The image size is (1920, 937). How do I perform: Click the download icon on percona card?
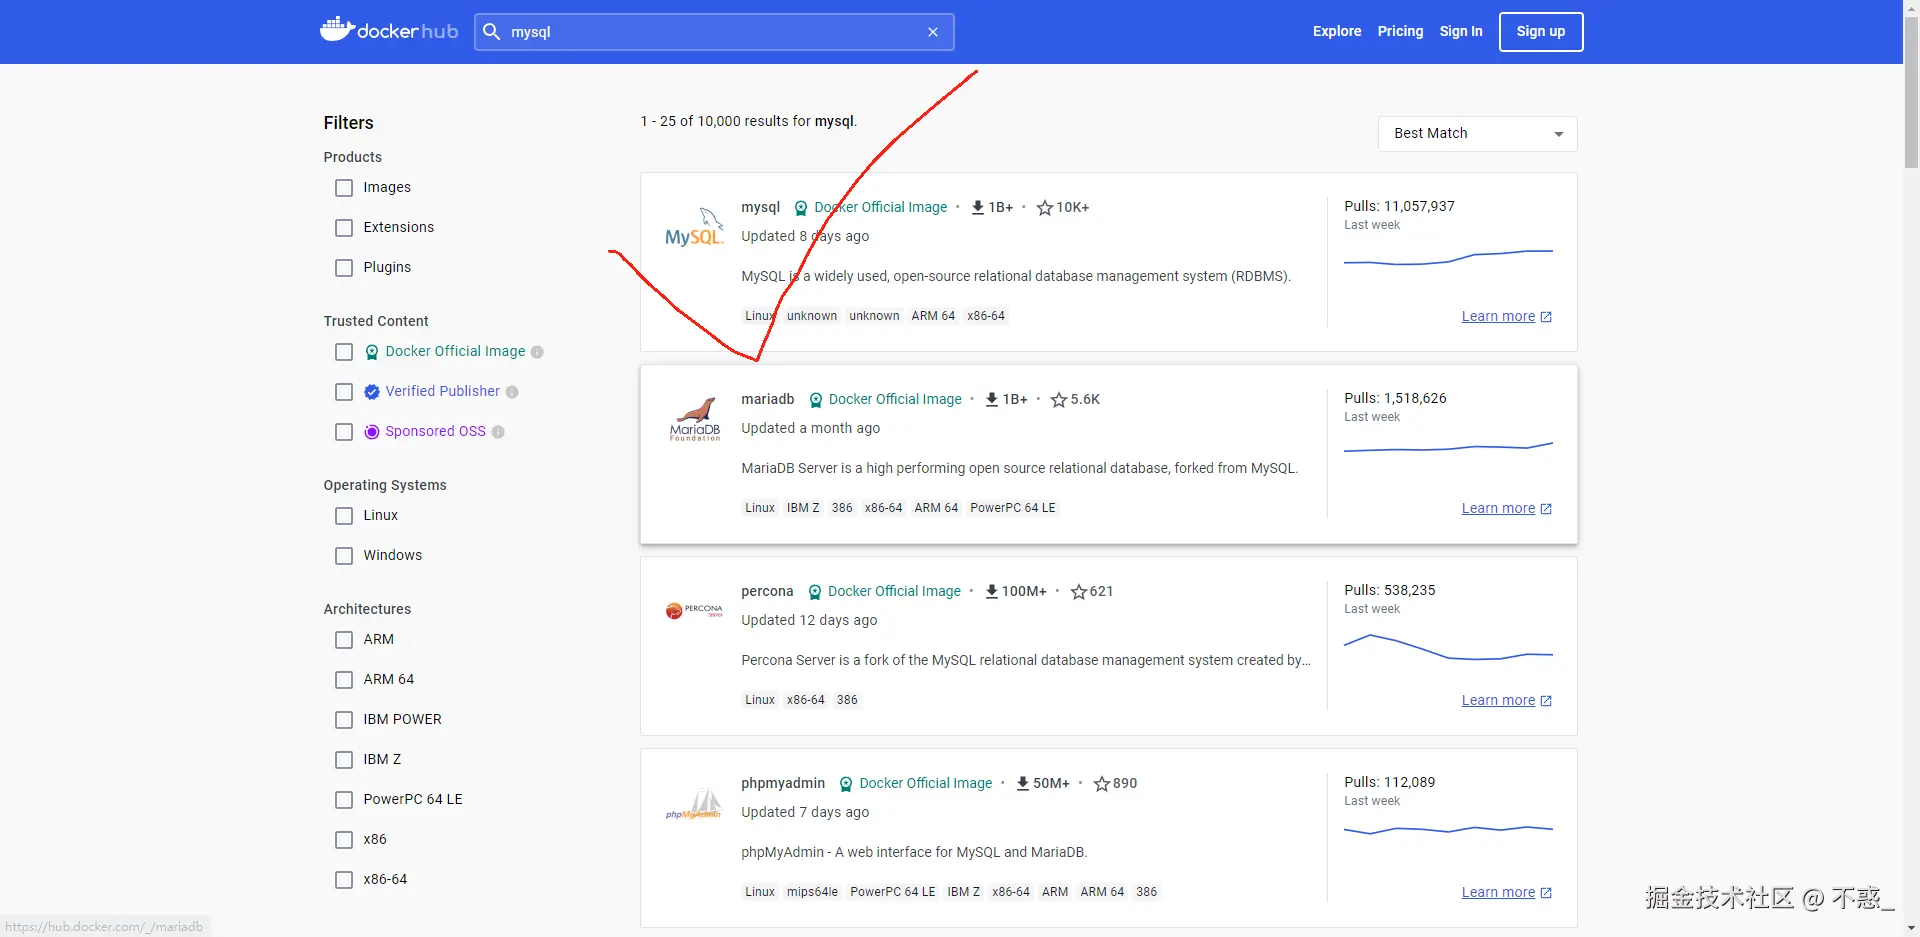(992, 591)
